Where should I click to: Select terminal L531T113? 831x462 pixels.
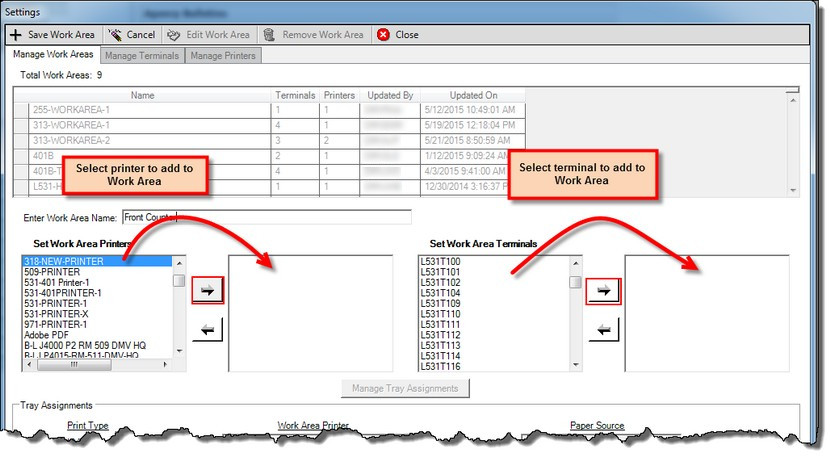click(x=440, y=345)
